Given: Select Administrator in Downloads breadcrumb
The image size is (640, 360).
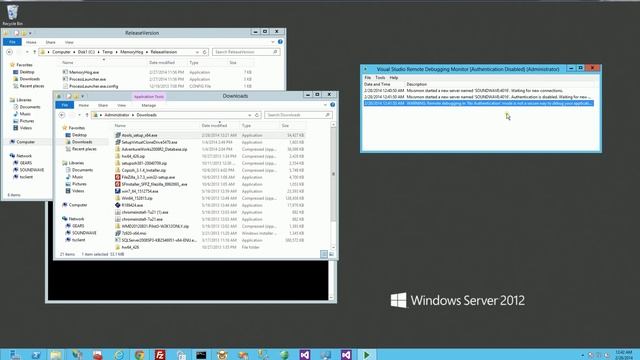Looking at the screenshot, I should [117, 115].
